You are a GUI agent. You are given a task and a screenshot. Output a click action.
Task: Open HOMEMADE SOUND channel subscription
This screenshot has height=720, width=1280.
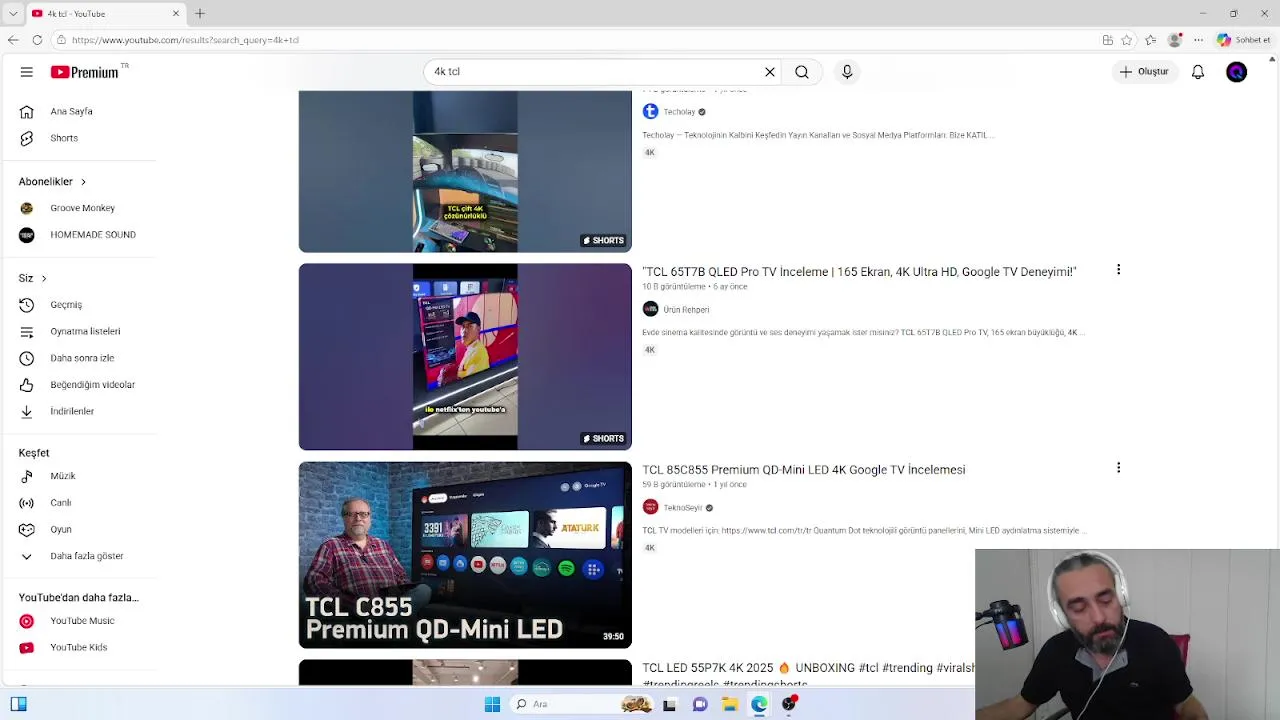coord(92,235)
